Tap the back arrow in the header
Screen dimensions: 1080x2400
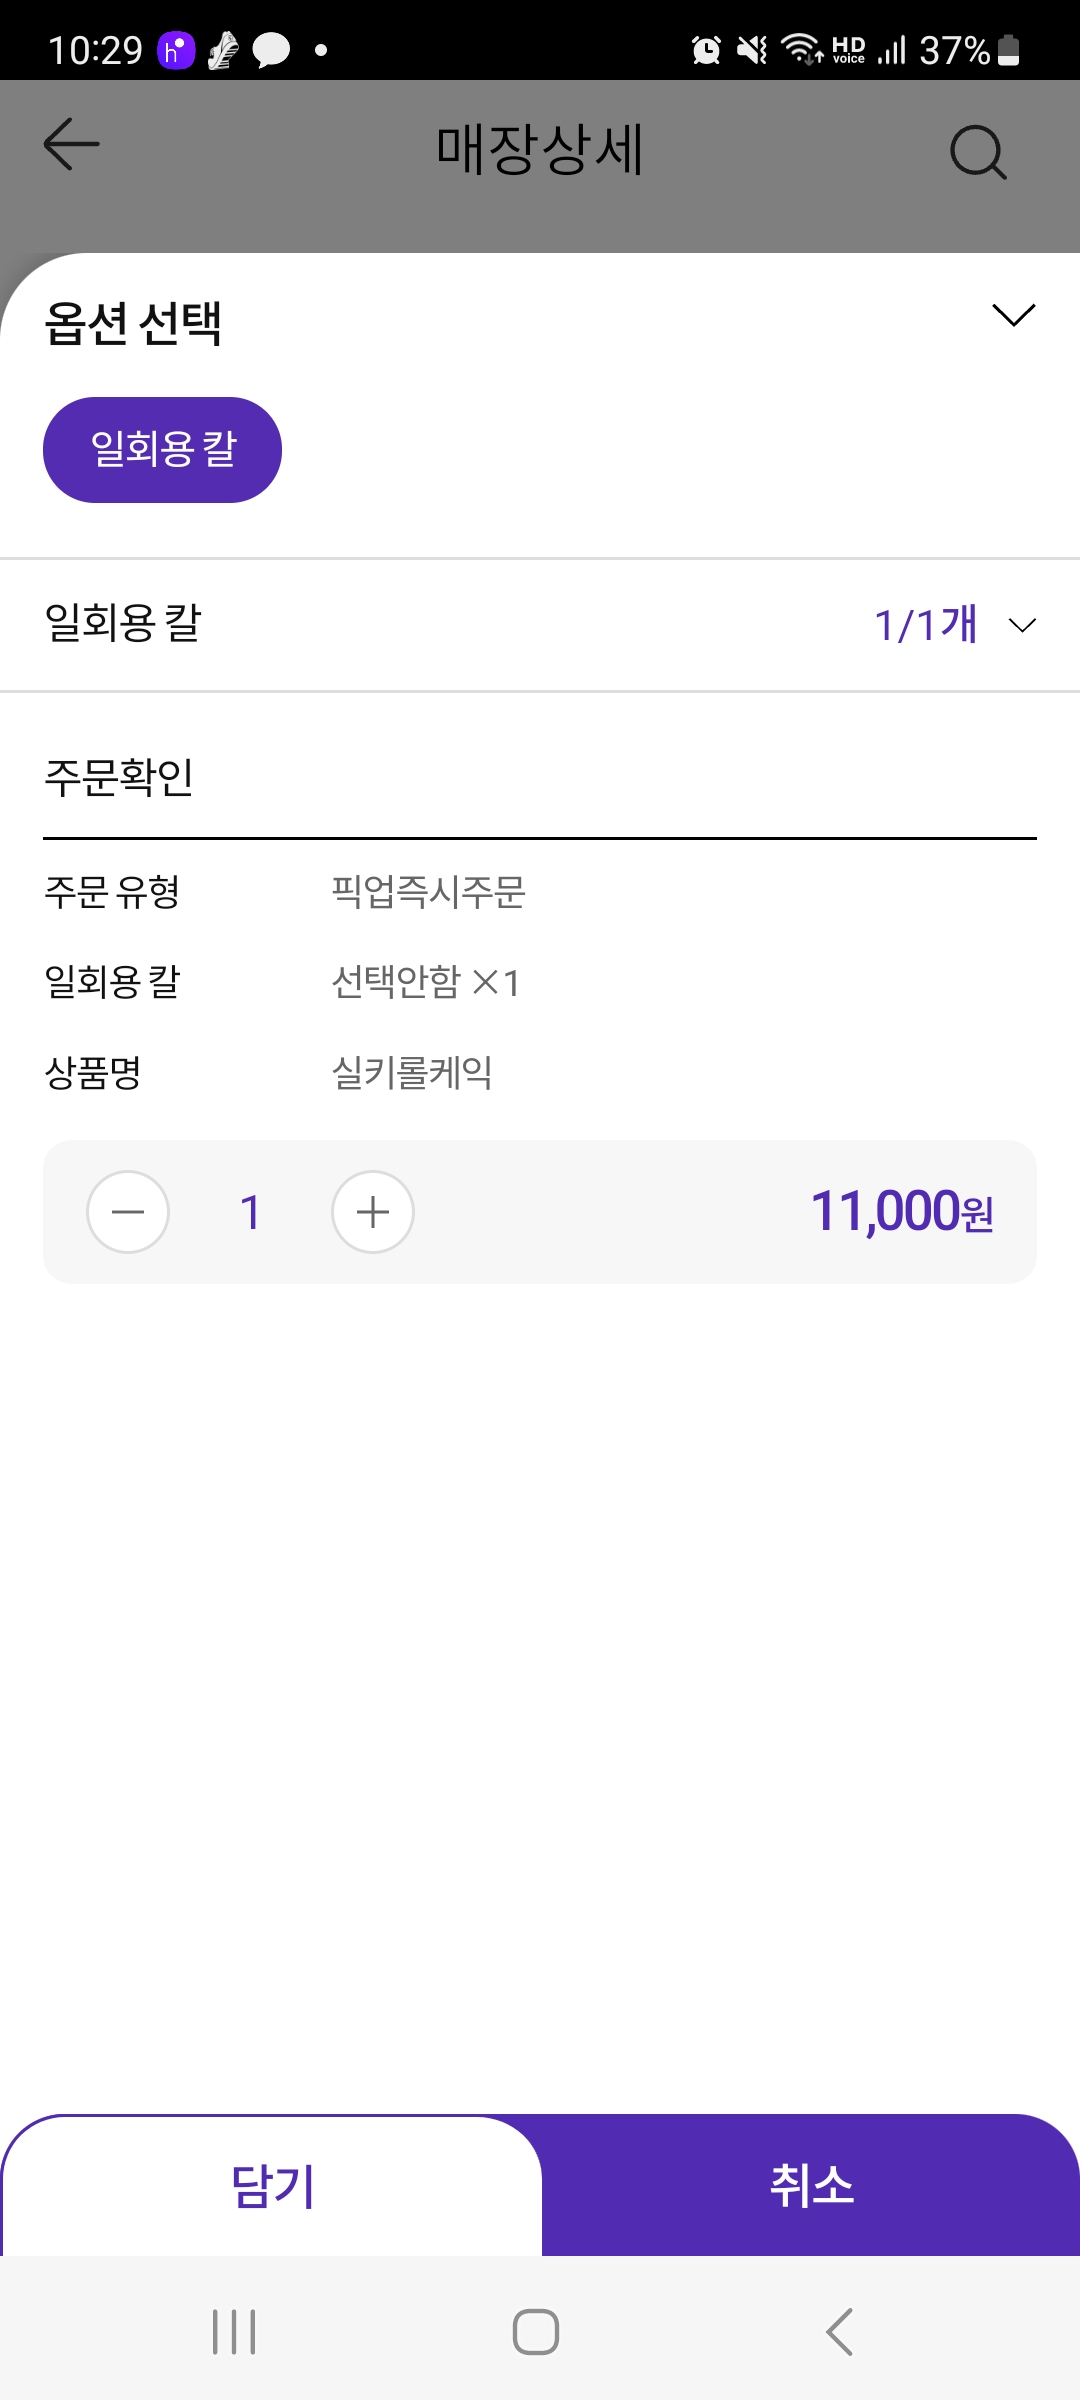pyautogui.click(x=71, y=145)
